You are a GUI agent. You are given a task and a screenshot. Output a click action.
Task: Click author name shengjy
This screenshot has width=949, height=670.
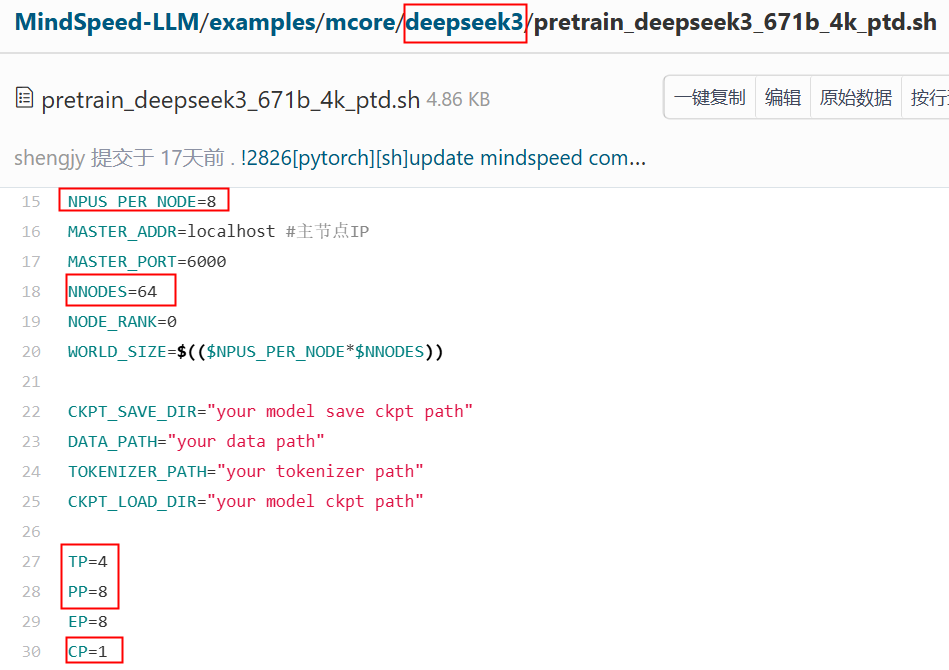coord(50,159)
